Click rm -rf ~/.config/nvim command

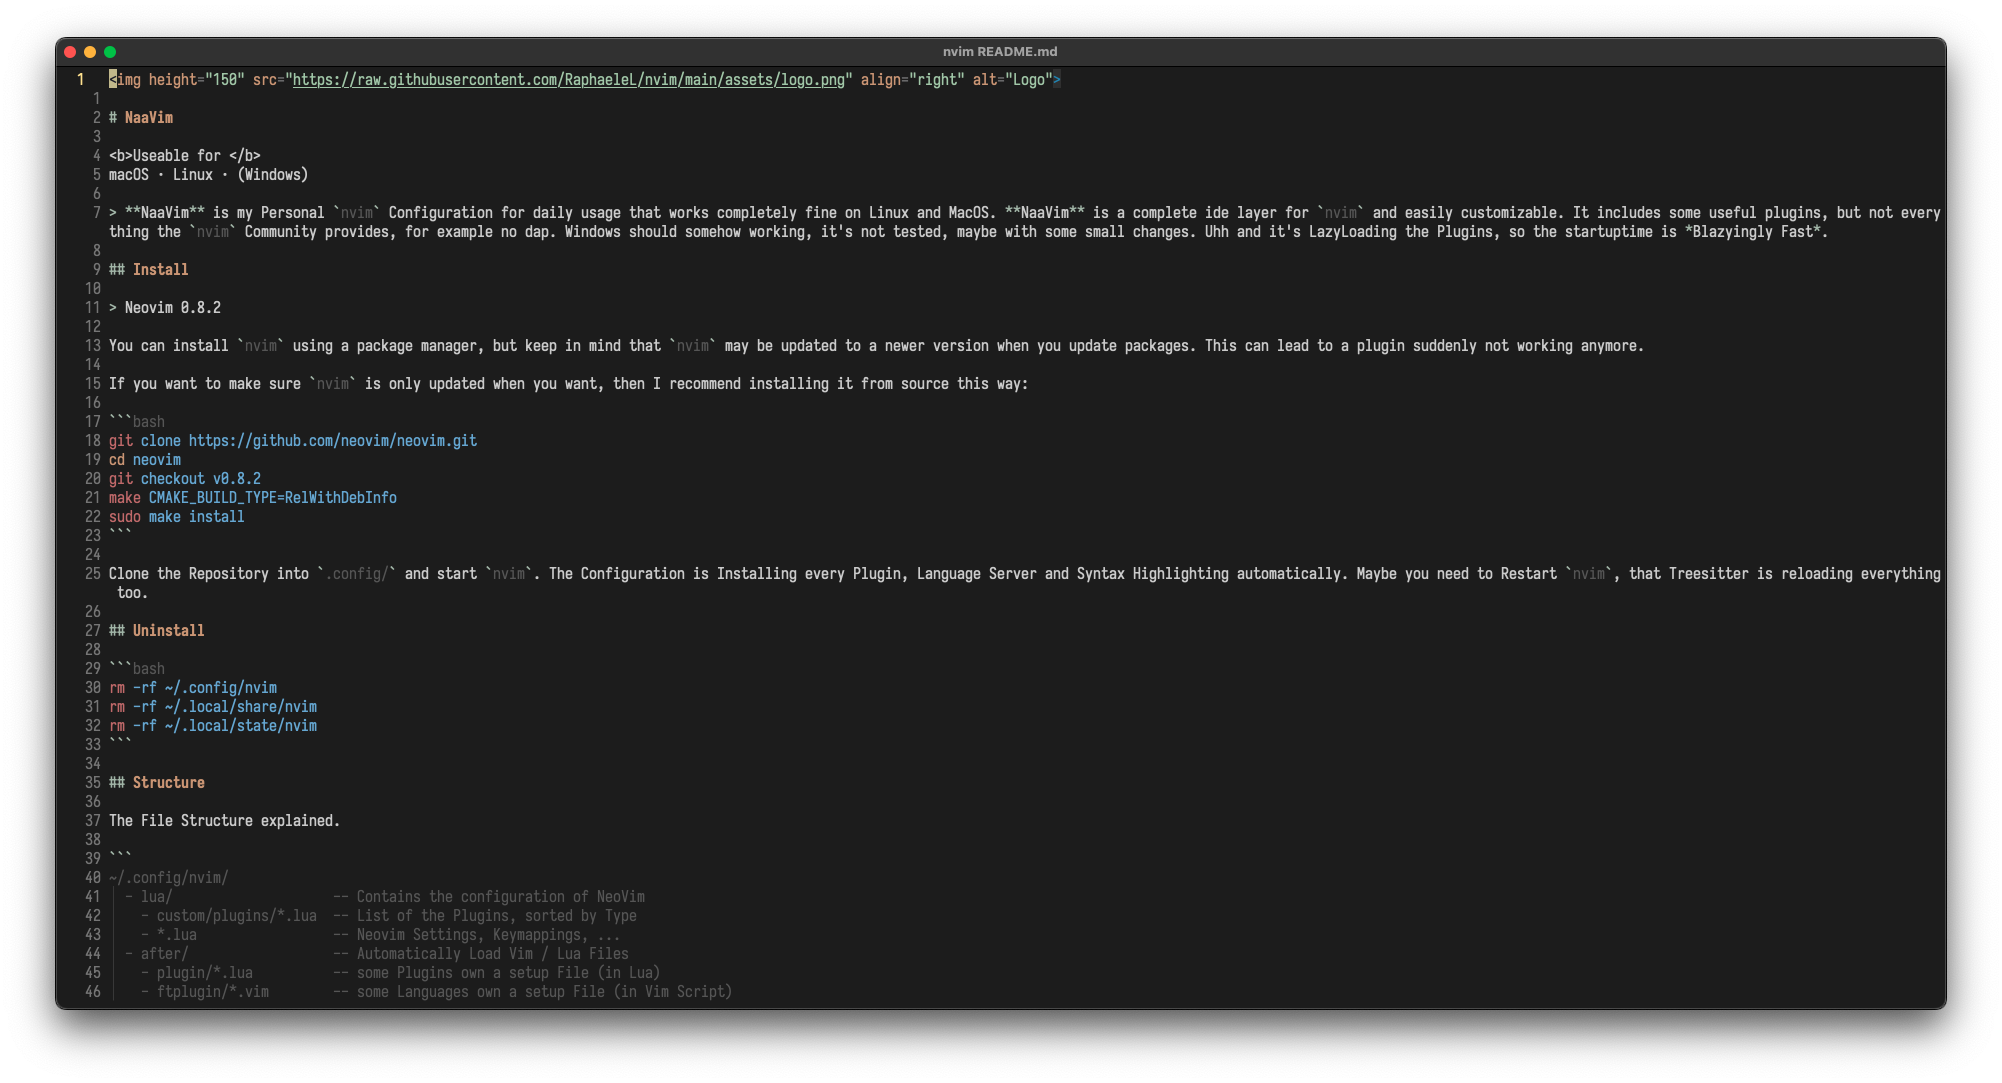point(193,688)
